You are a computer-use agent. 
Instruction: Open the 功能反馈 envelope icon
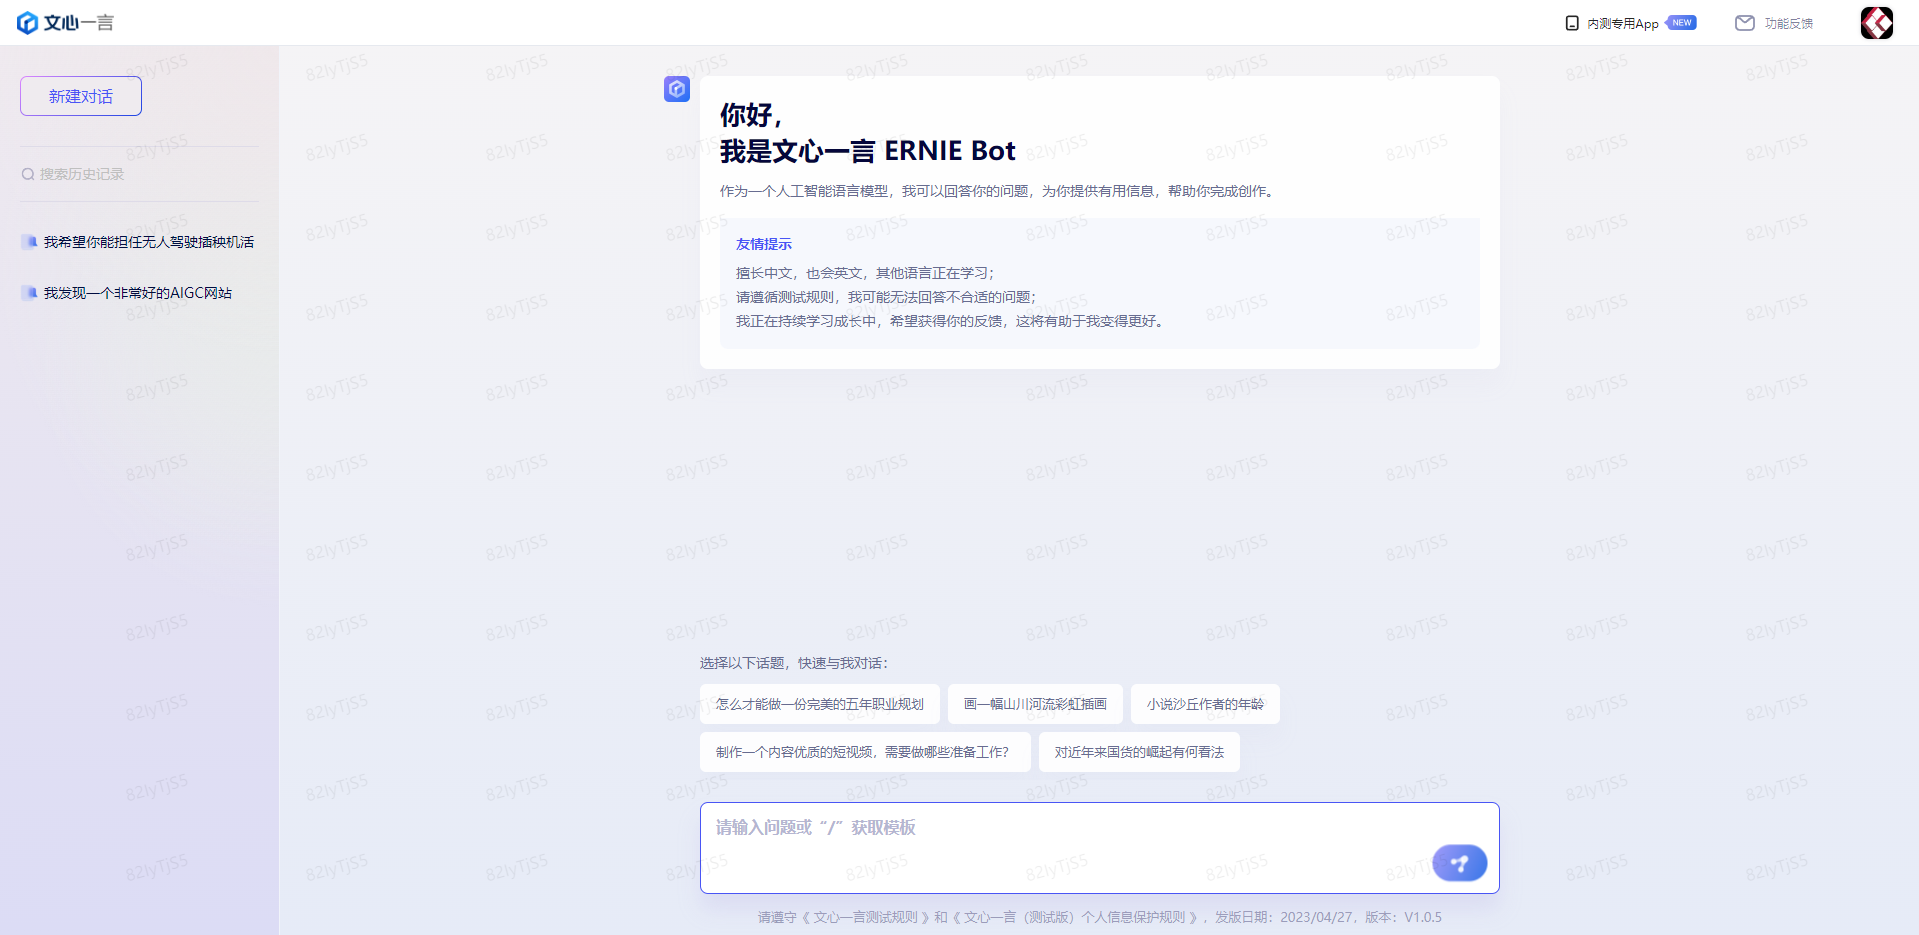1745,23
